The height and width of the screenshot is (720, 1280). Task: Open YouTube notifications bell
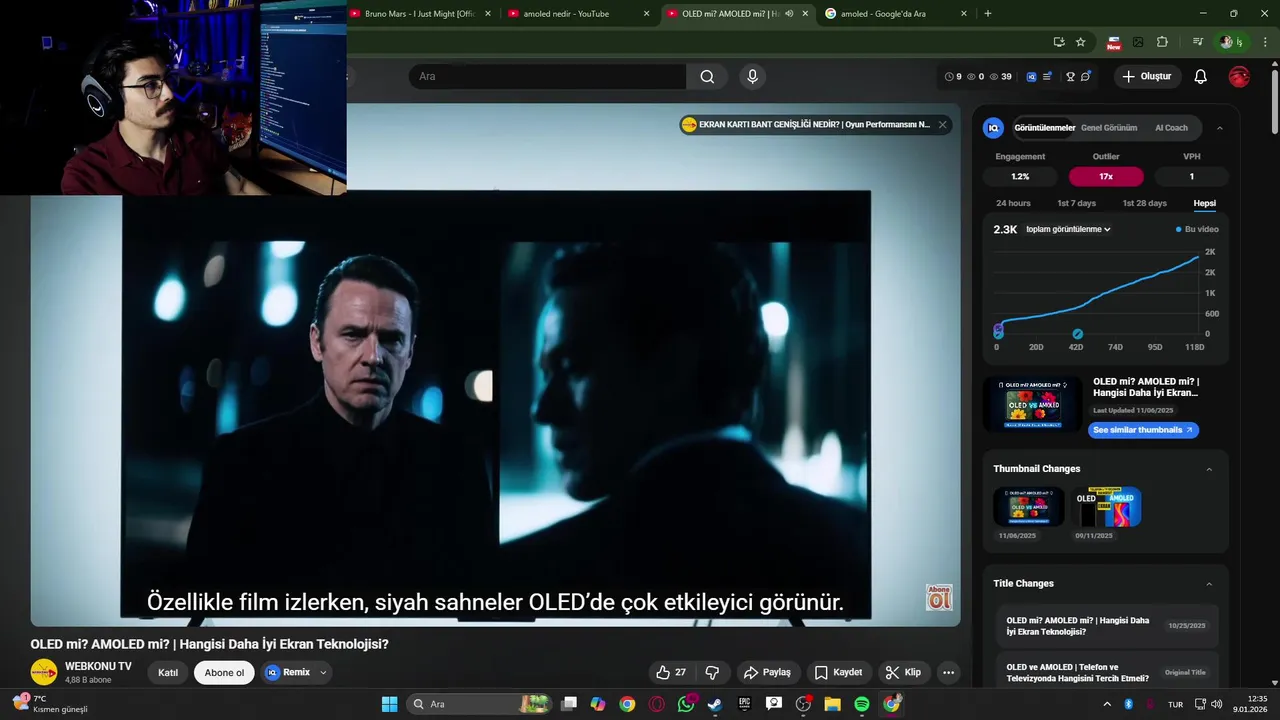coord(1201,77)
